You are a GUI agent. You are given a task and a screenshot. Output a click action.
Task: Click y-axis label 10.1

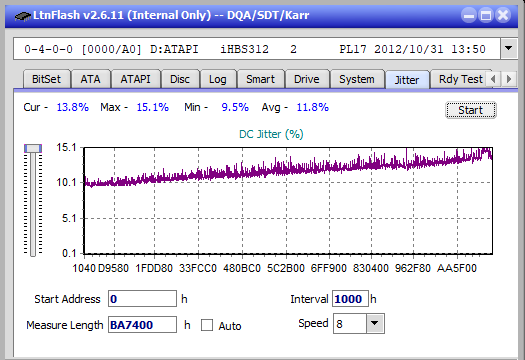[x=67, y=183]
